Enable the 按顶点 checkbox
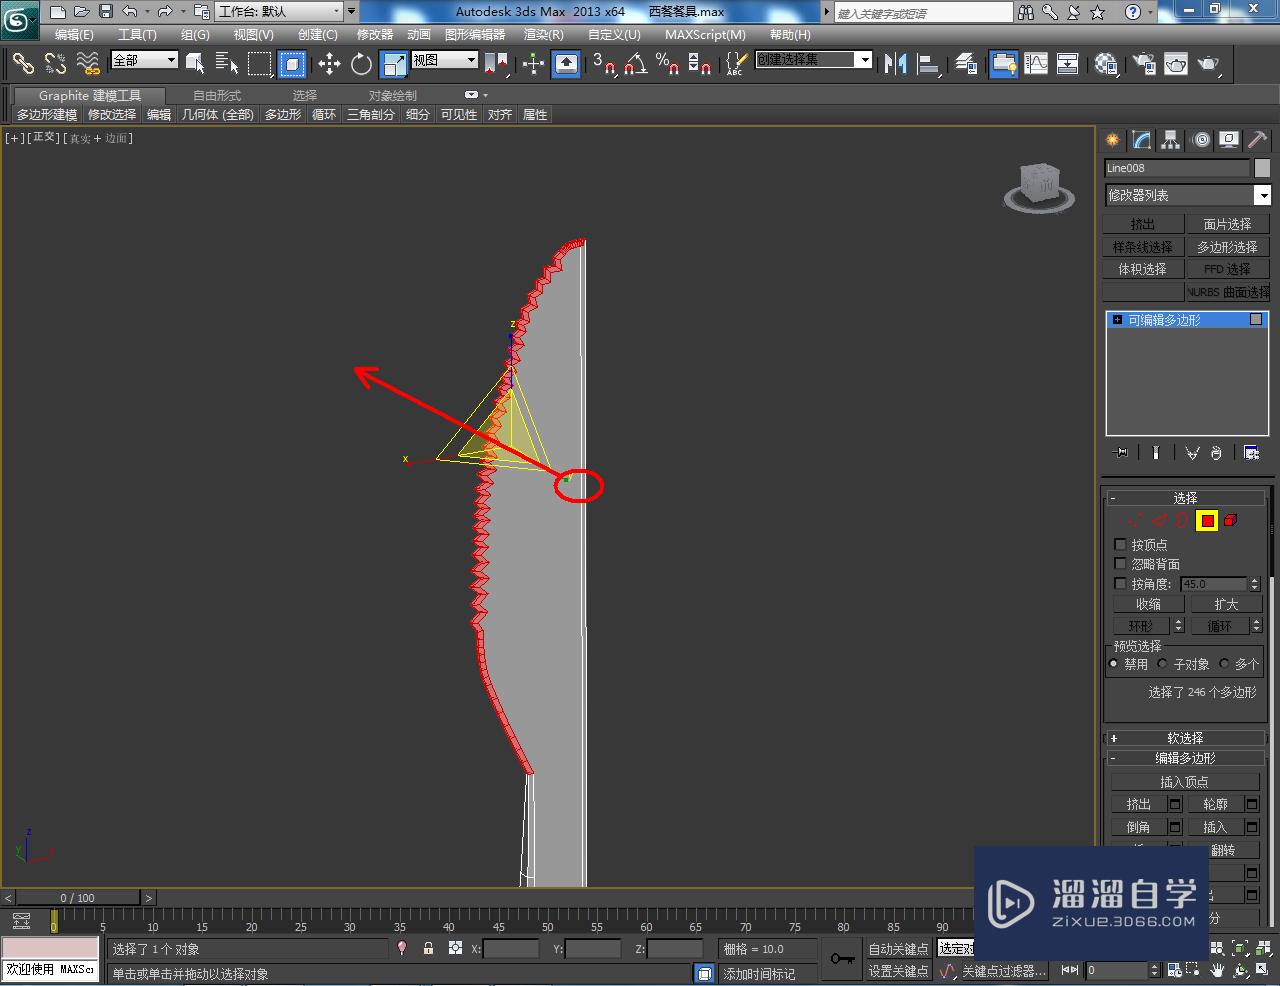This screenshot has height=986, width=1280. (1120, 545)
